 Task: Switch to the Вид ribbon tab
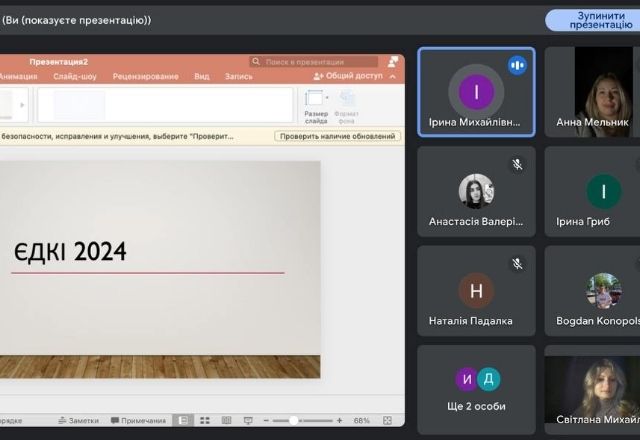coord(202,76)
